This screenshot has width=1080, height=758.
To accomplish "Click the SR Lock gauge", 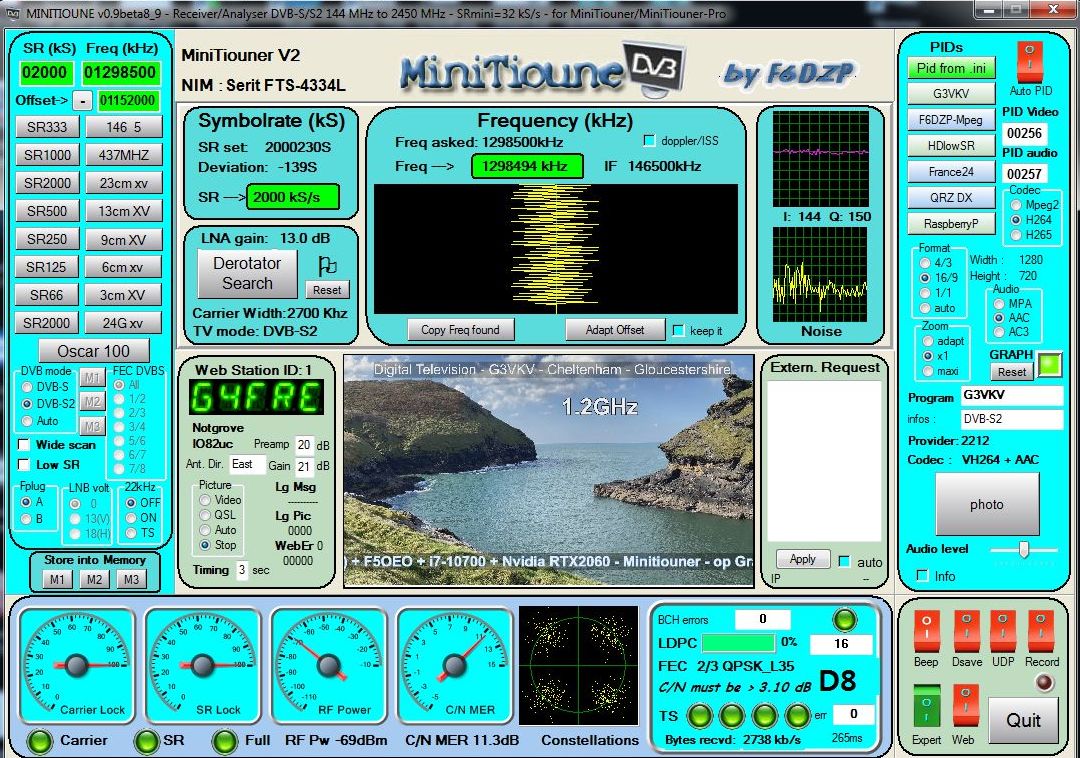I will click(202, 664).
